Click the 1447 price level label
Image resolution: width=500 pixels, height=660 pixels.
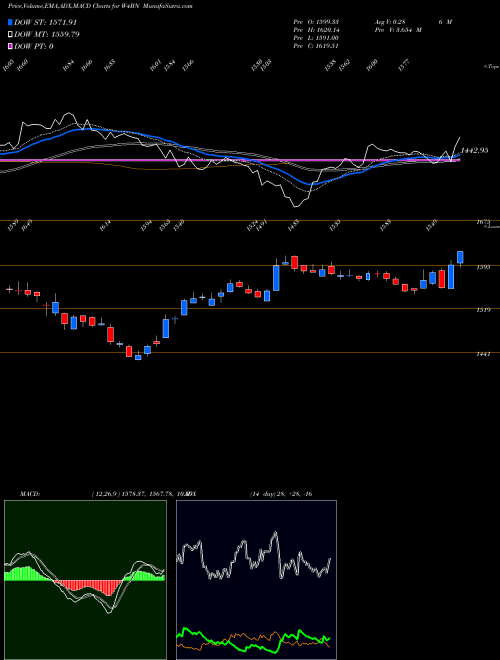(x=483, y=354)
